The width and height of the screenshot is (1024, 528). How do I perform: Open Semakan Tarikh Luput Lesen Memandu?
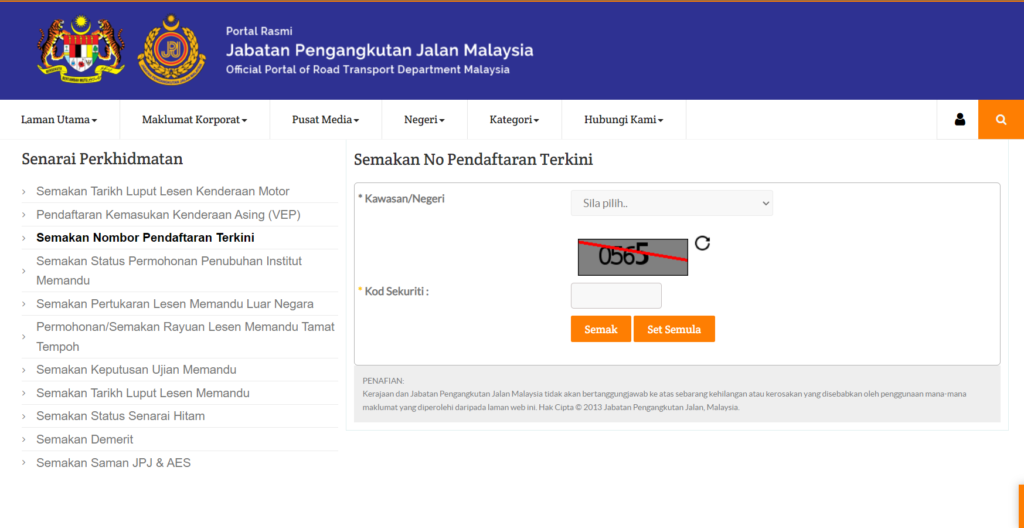143,393
